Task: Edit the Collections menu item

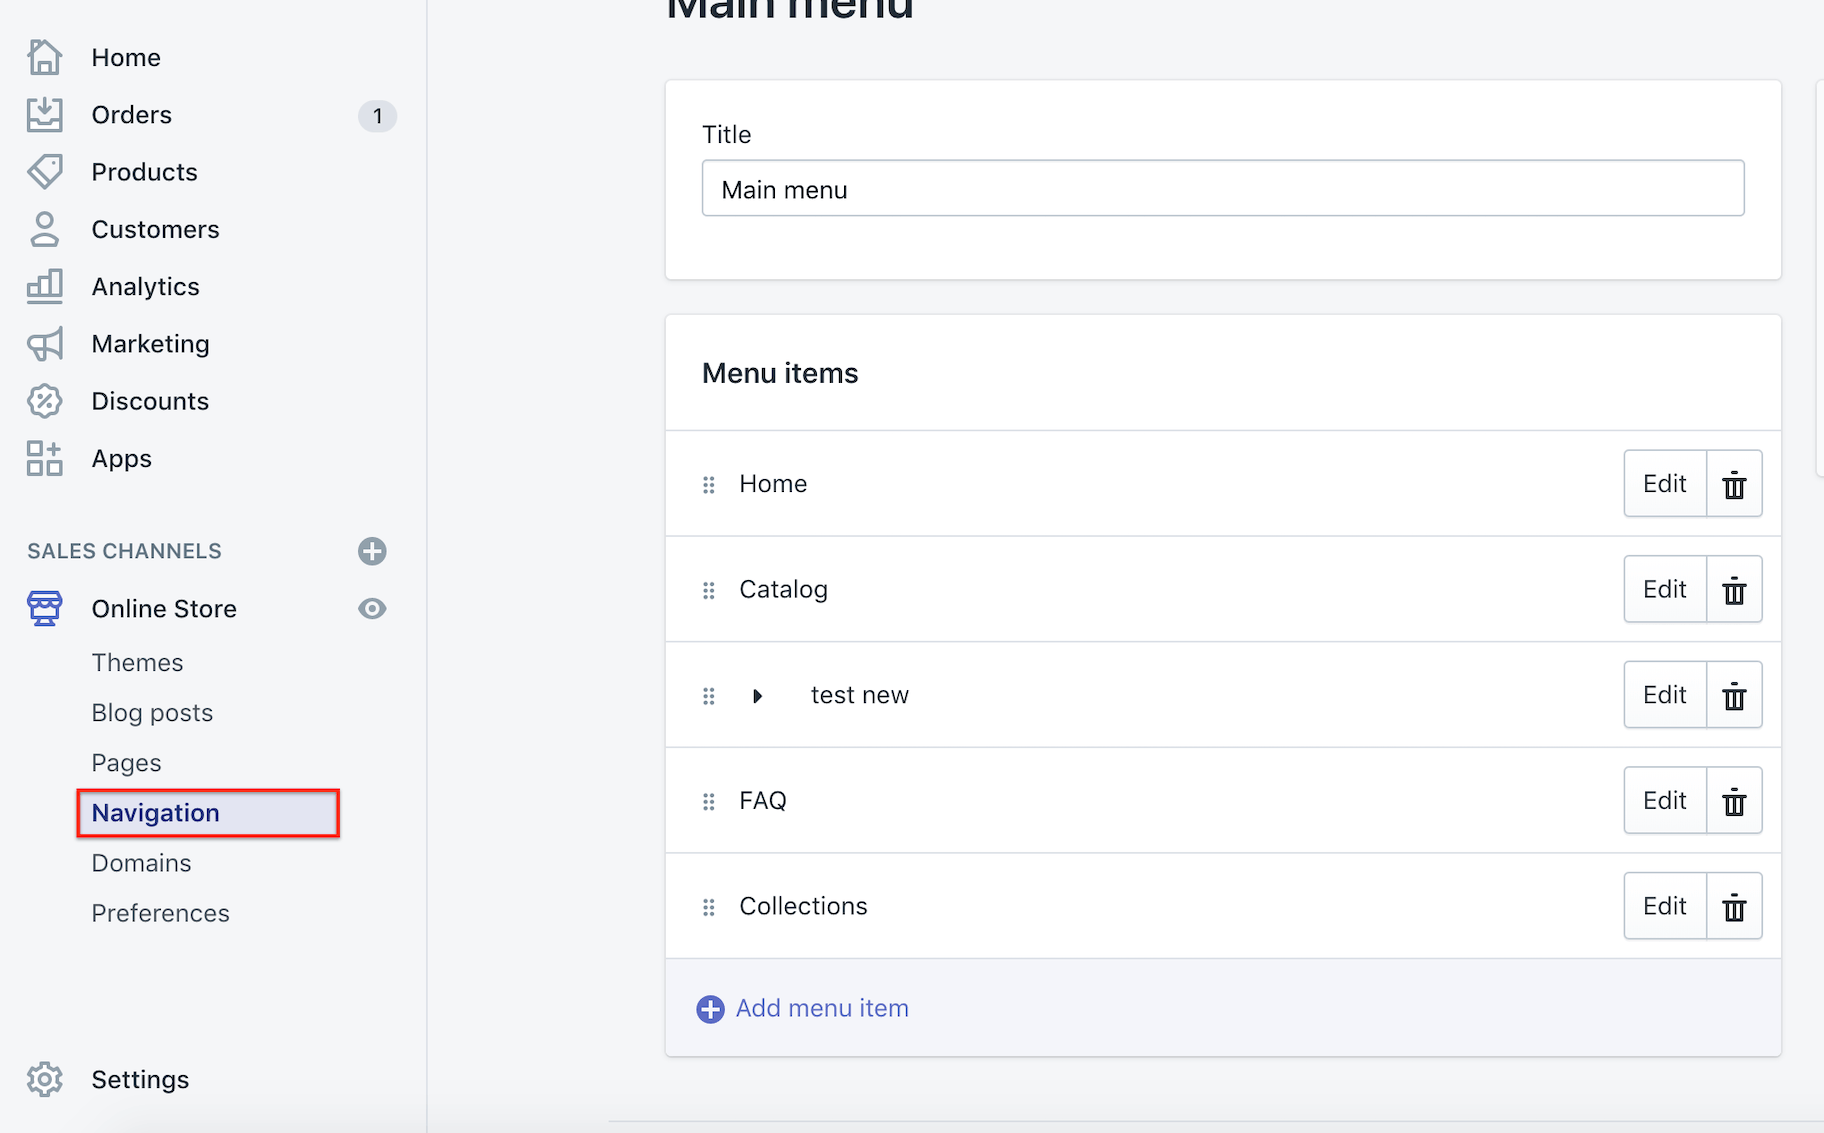Action: click(1663, 905)
